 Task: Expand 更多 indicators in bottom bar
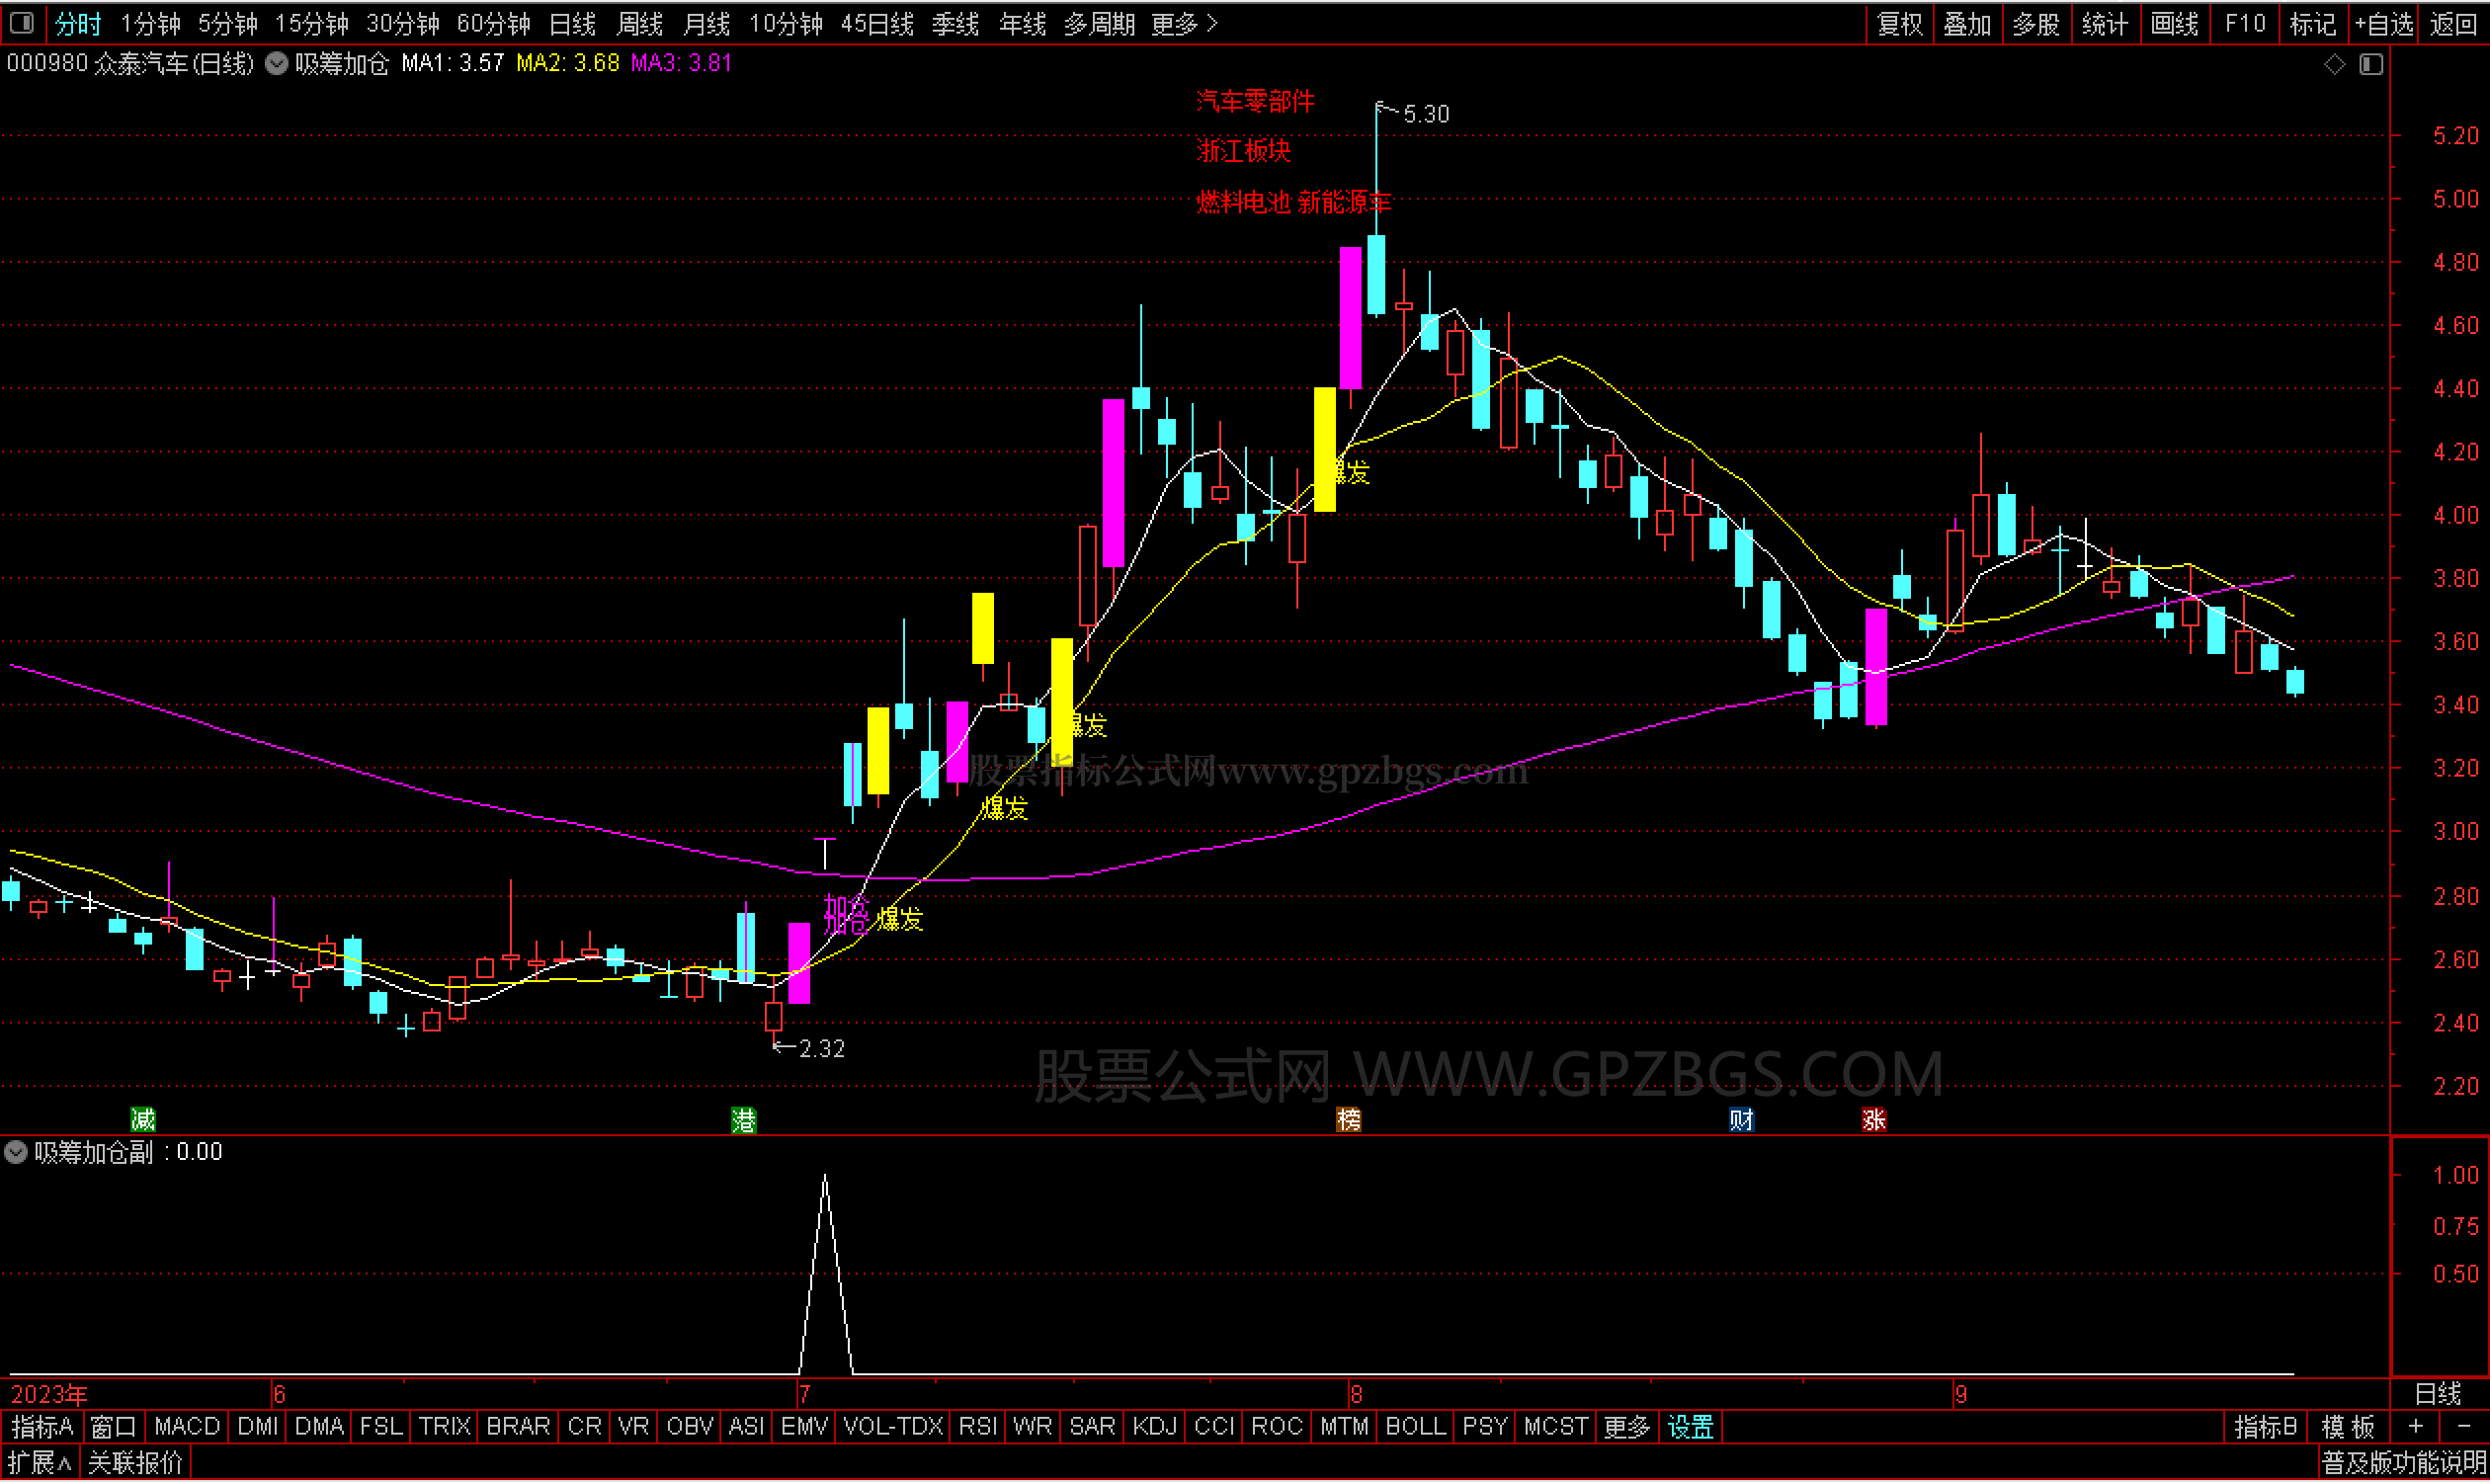pos(1626,1427)
